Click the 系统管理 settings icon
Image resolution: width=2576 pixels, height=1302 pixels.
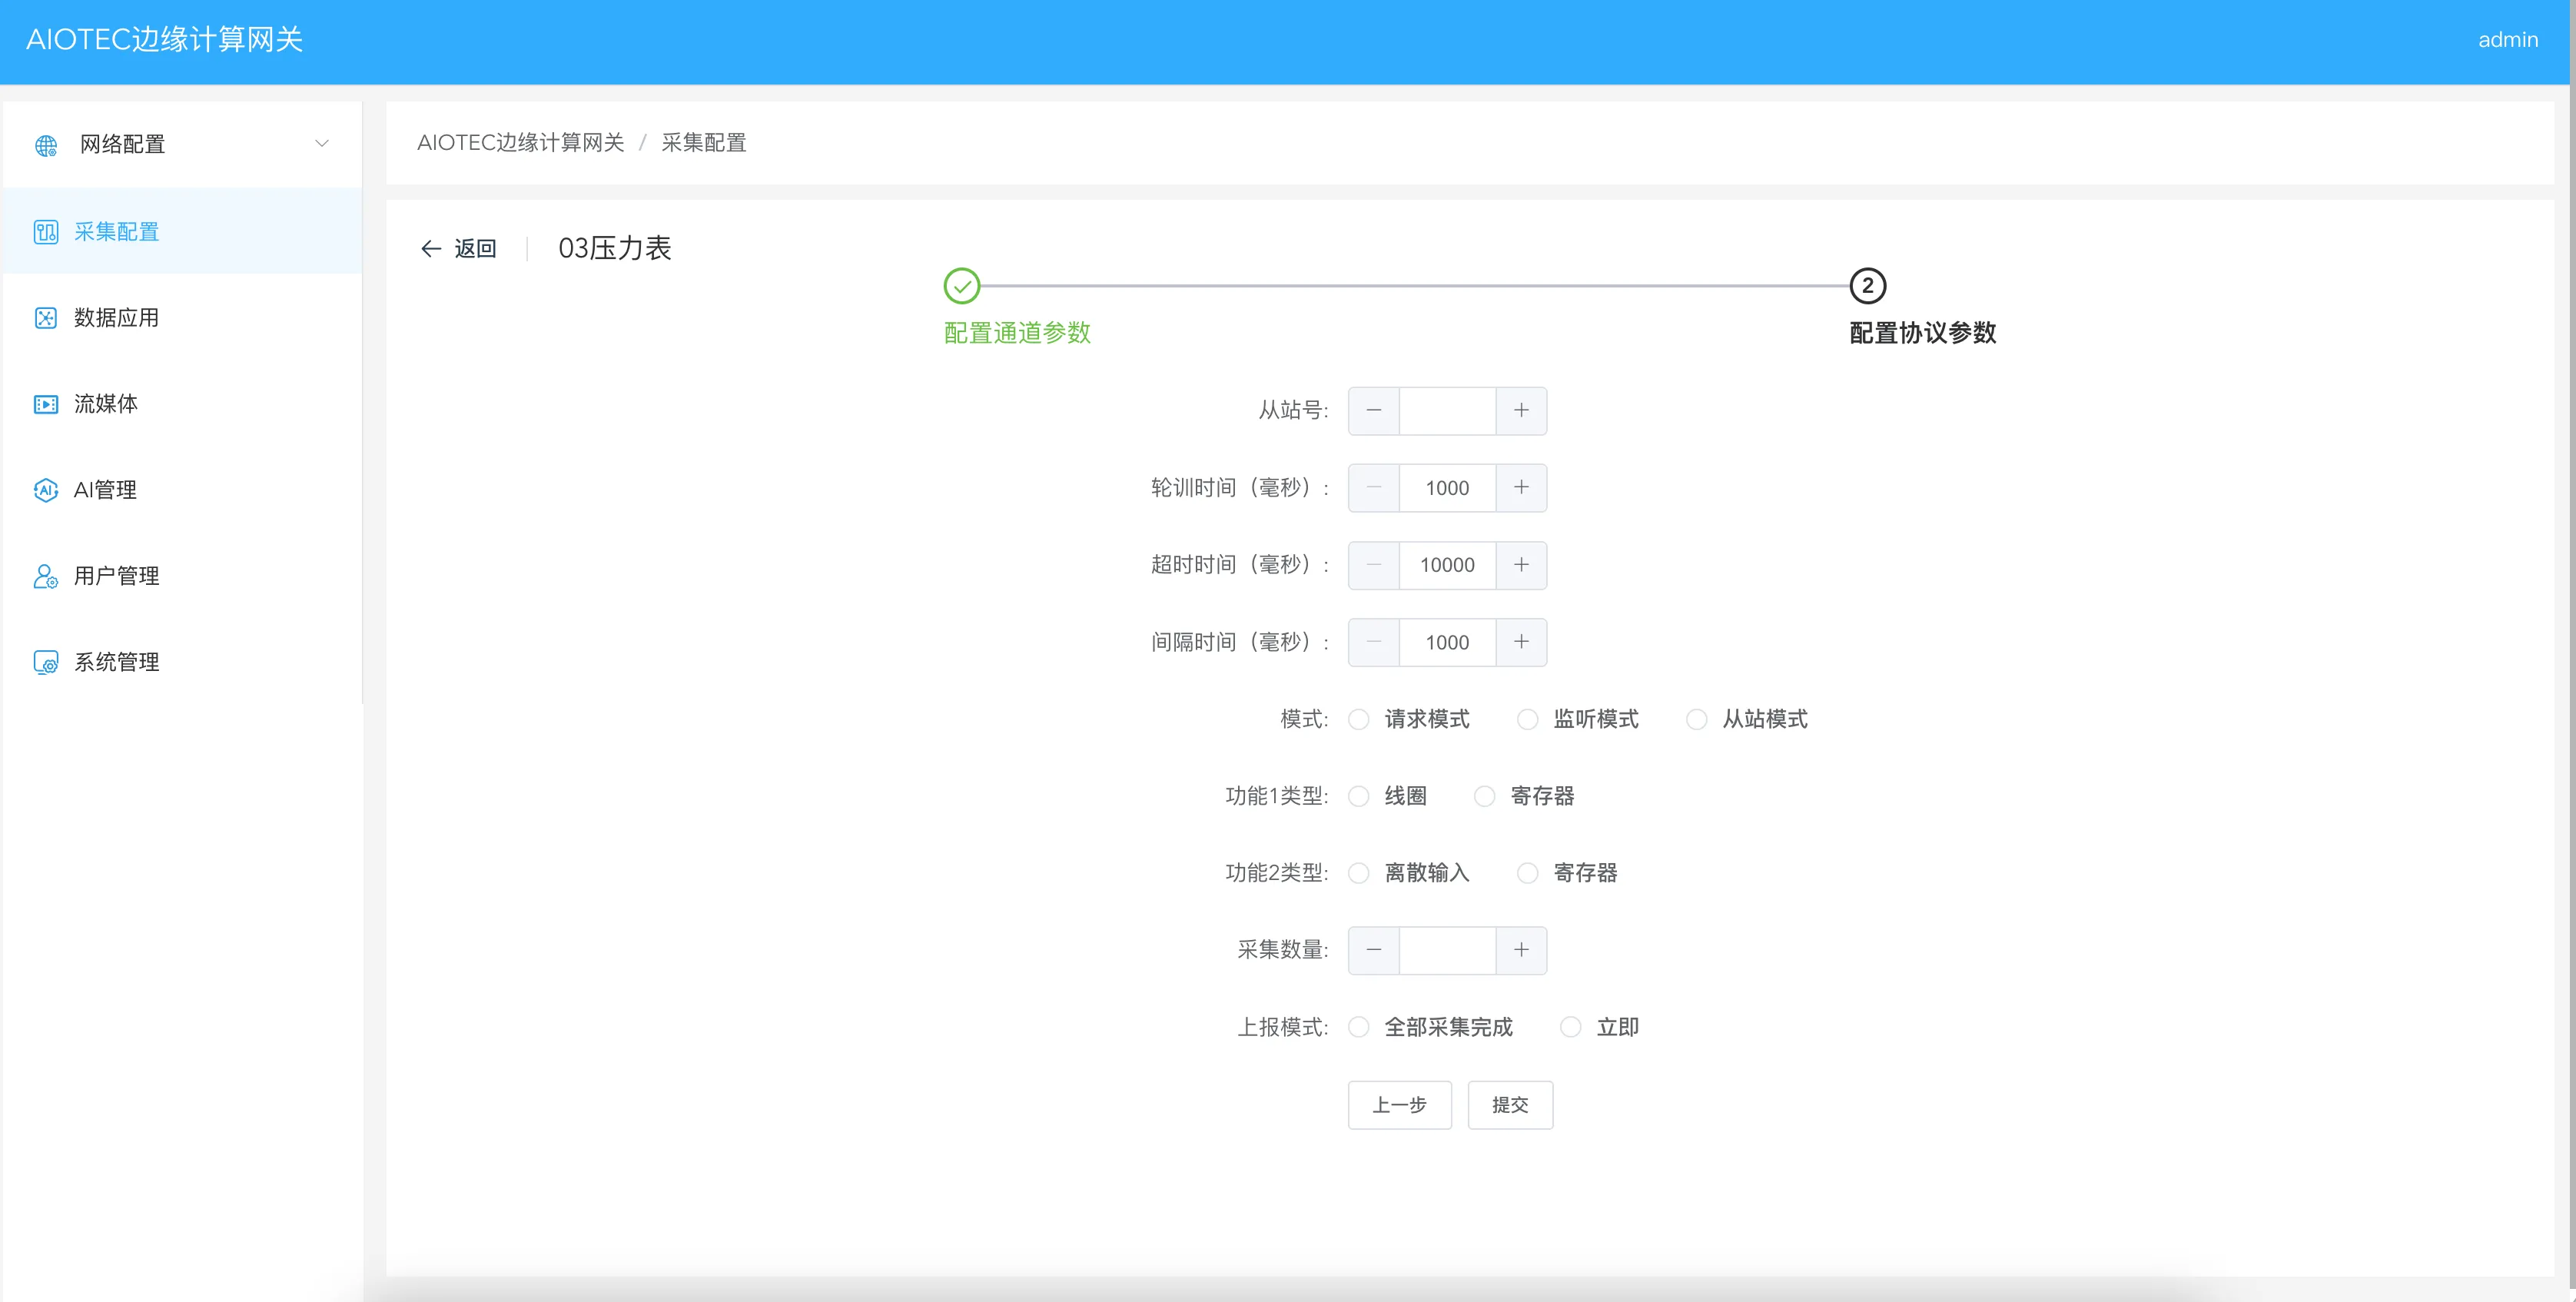tap(46, 662)
